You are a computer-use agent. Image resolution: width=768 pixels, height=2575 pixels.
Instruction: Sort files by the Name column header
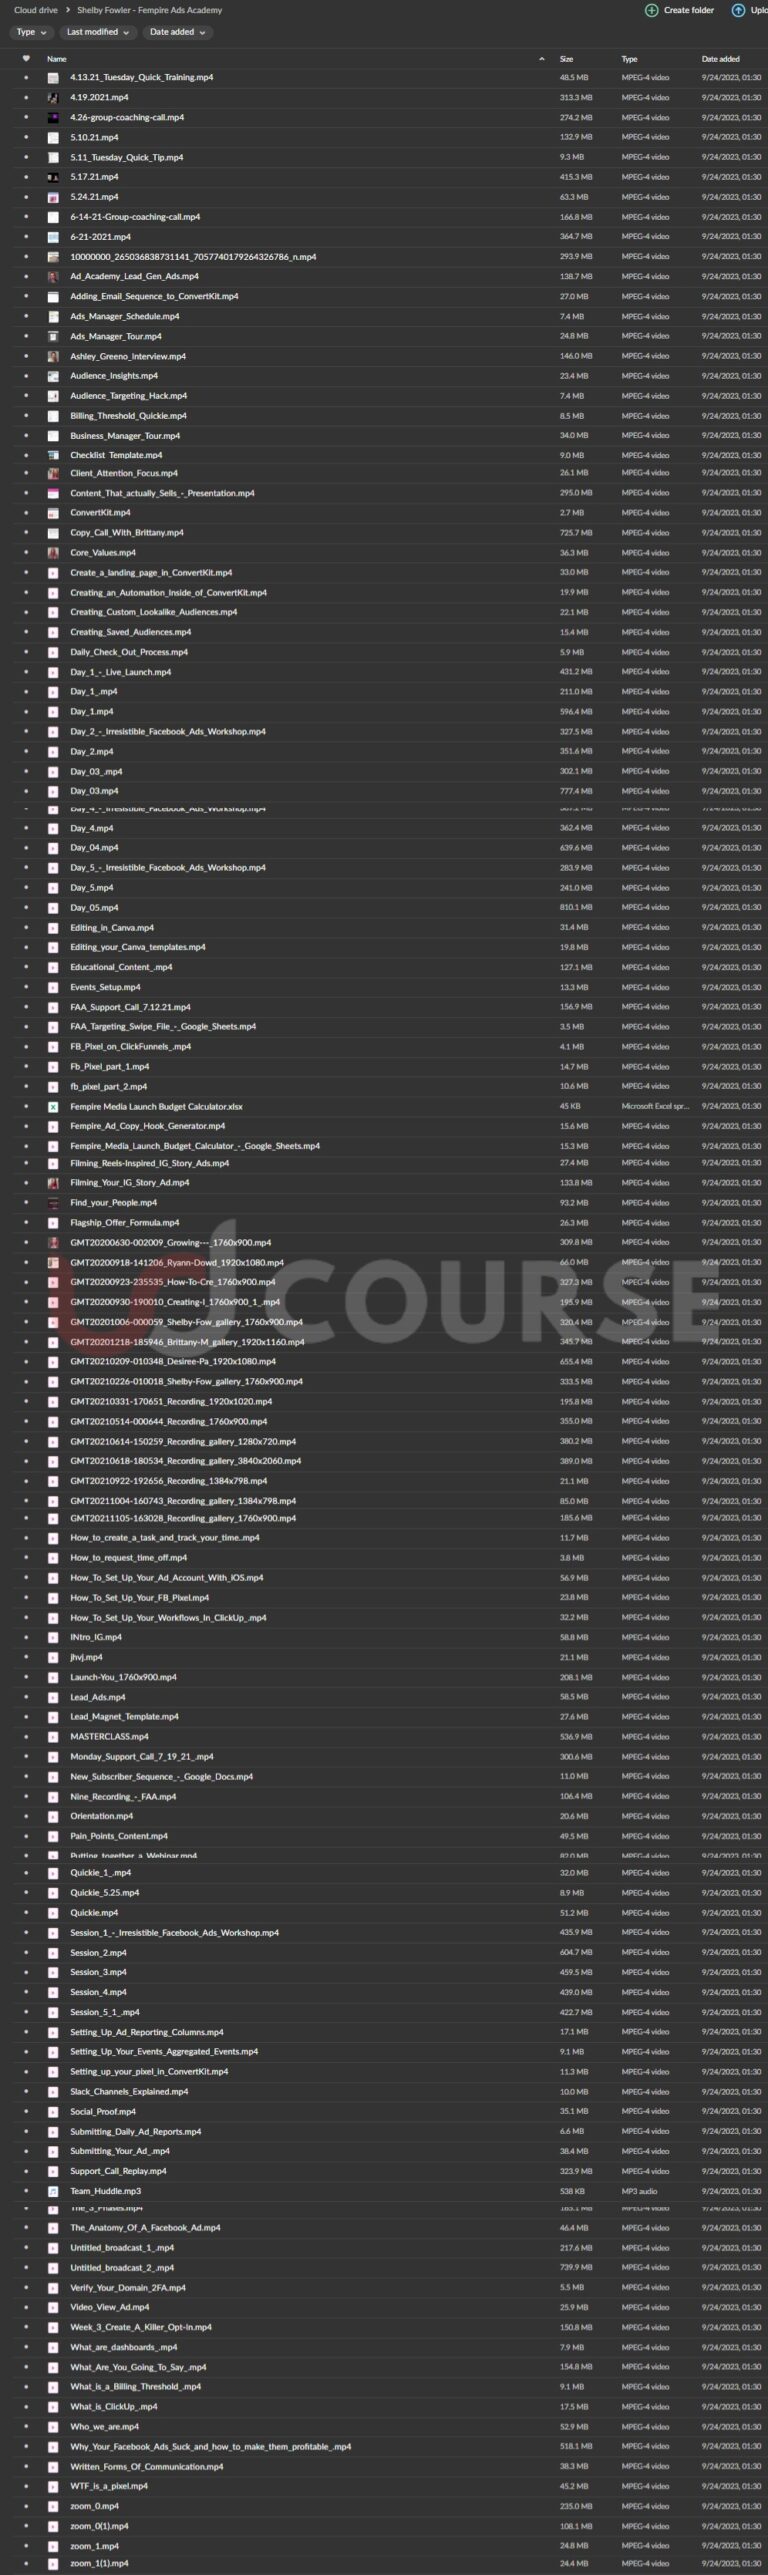pos(57,59)
